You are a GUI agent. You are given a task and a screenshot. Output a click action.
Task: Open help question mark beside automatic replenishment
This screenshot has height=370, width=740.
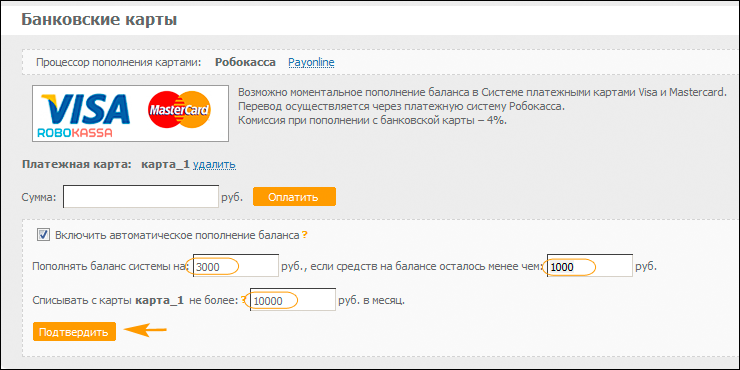point(305,235)
